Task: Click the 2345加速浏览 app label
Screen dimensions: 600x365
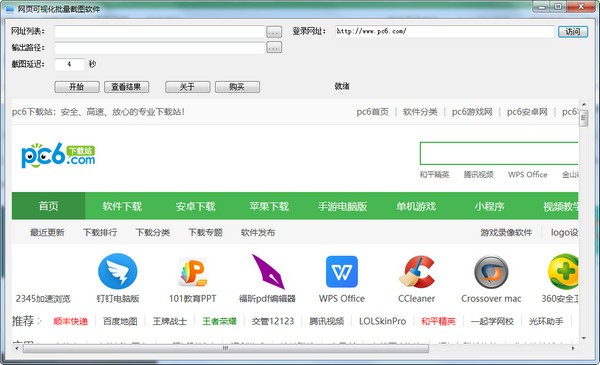Action: tap(43, 298)
